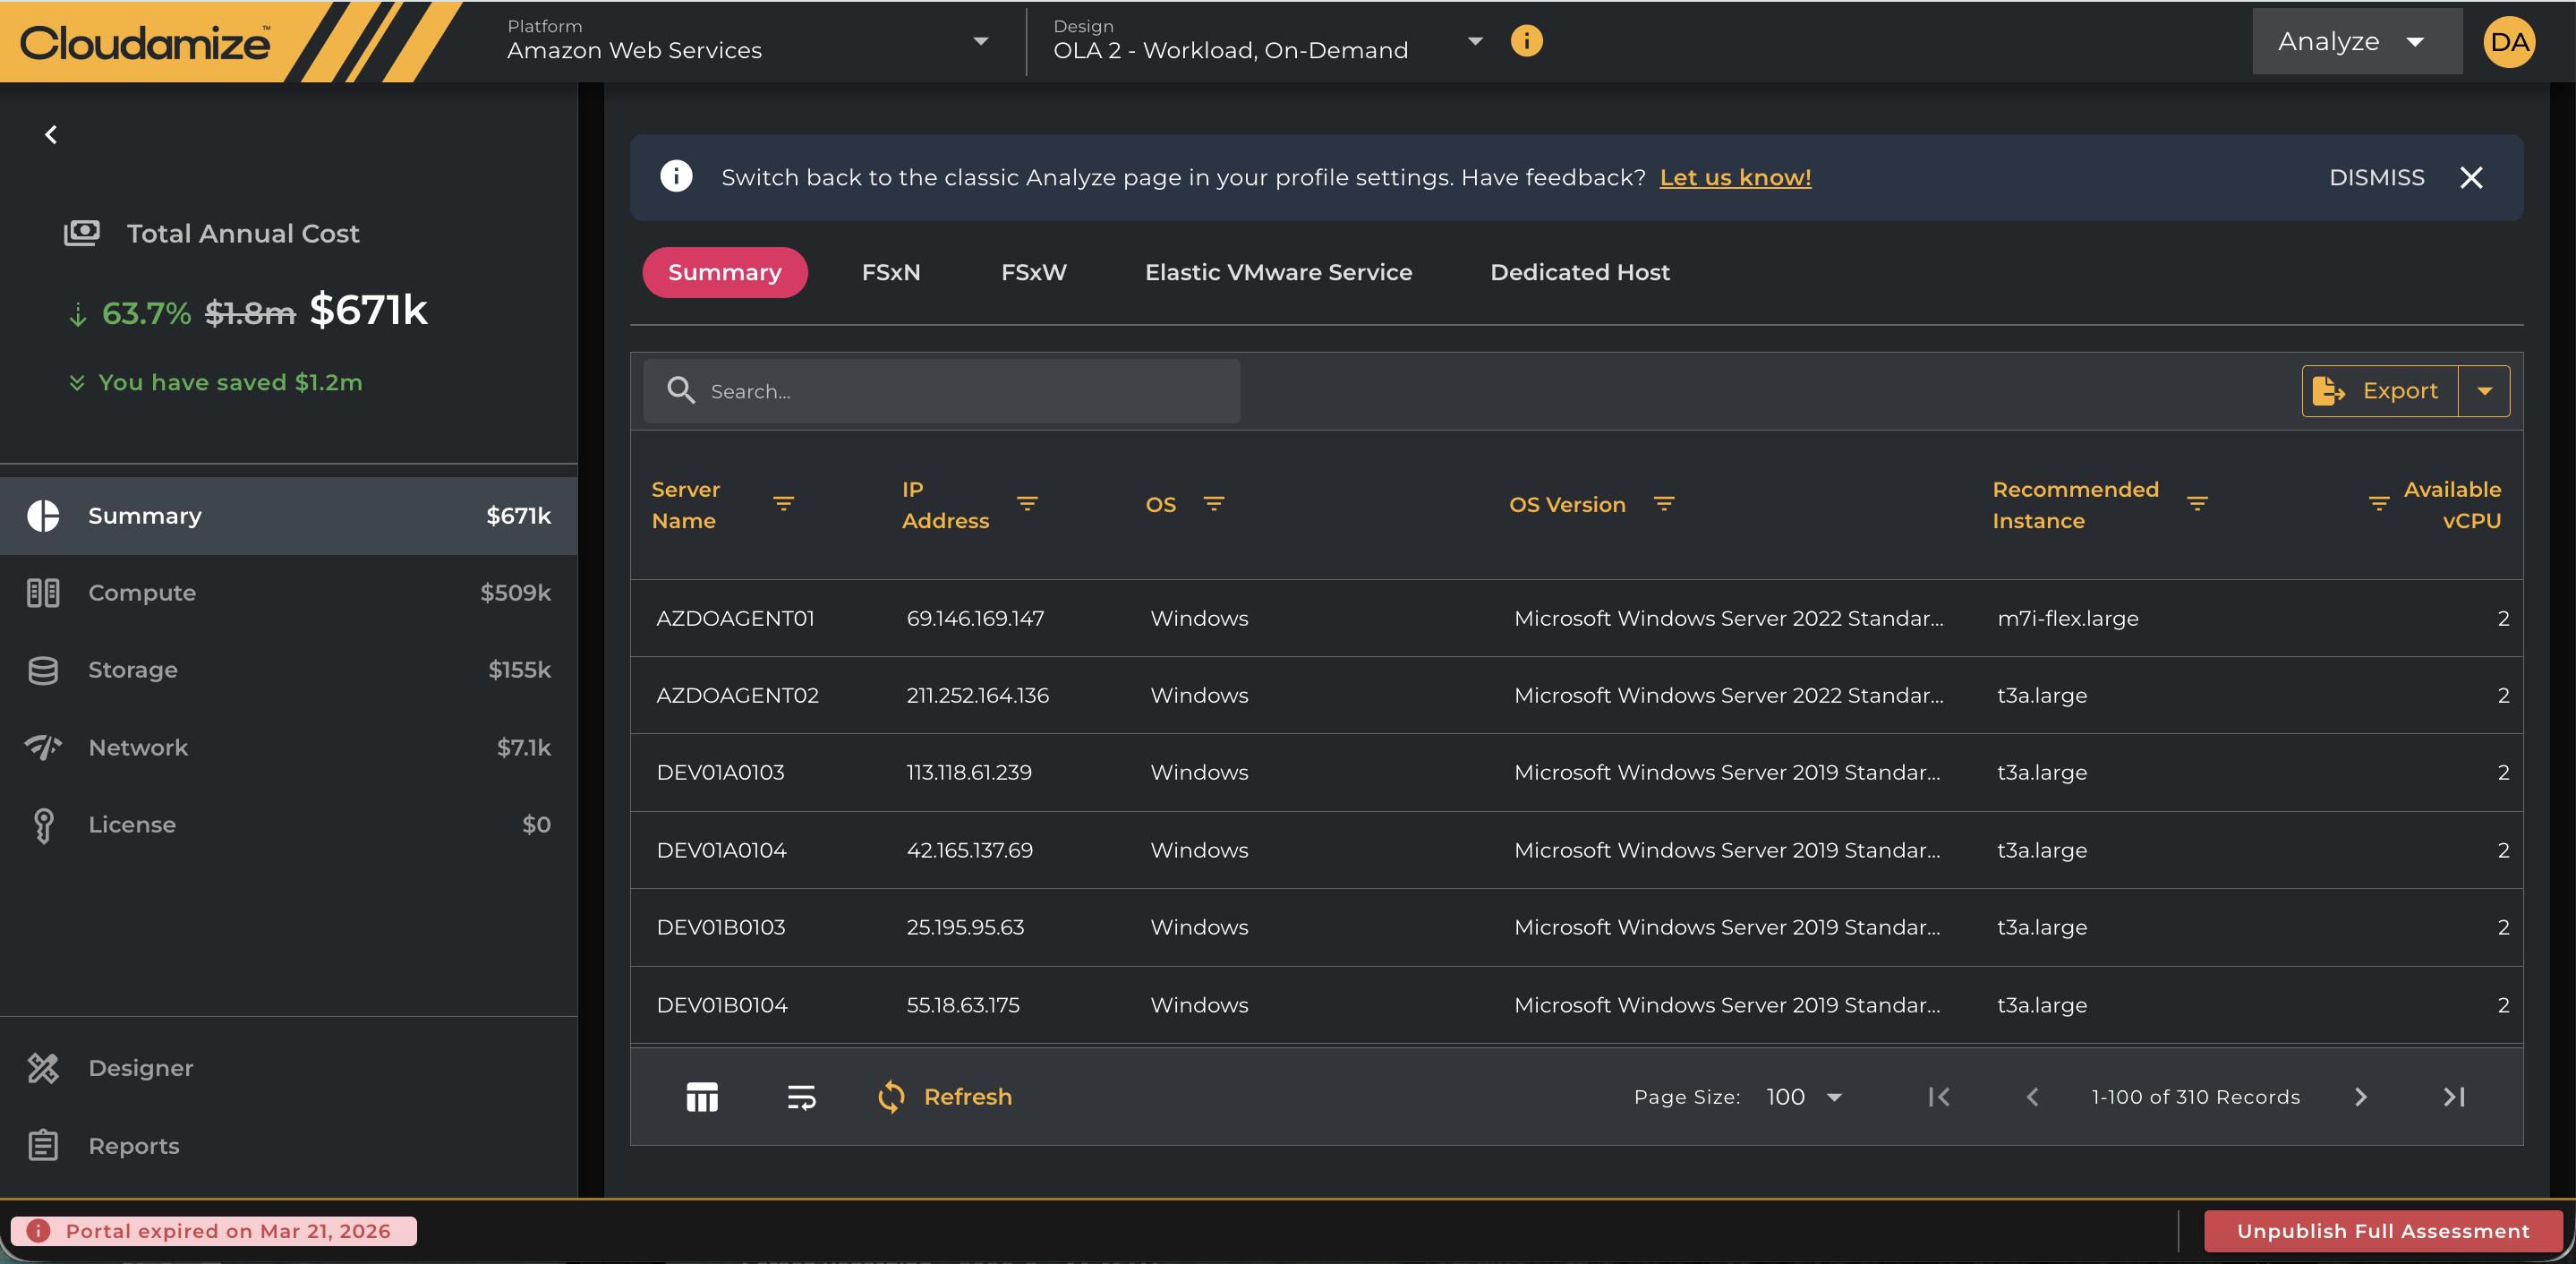This screenshot has height=1264, width=2576.
Task: Click the Export button
Action: tap(2380, 391)
